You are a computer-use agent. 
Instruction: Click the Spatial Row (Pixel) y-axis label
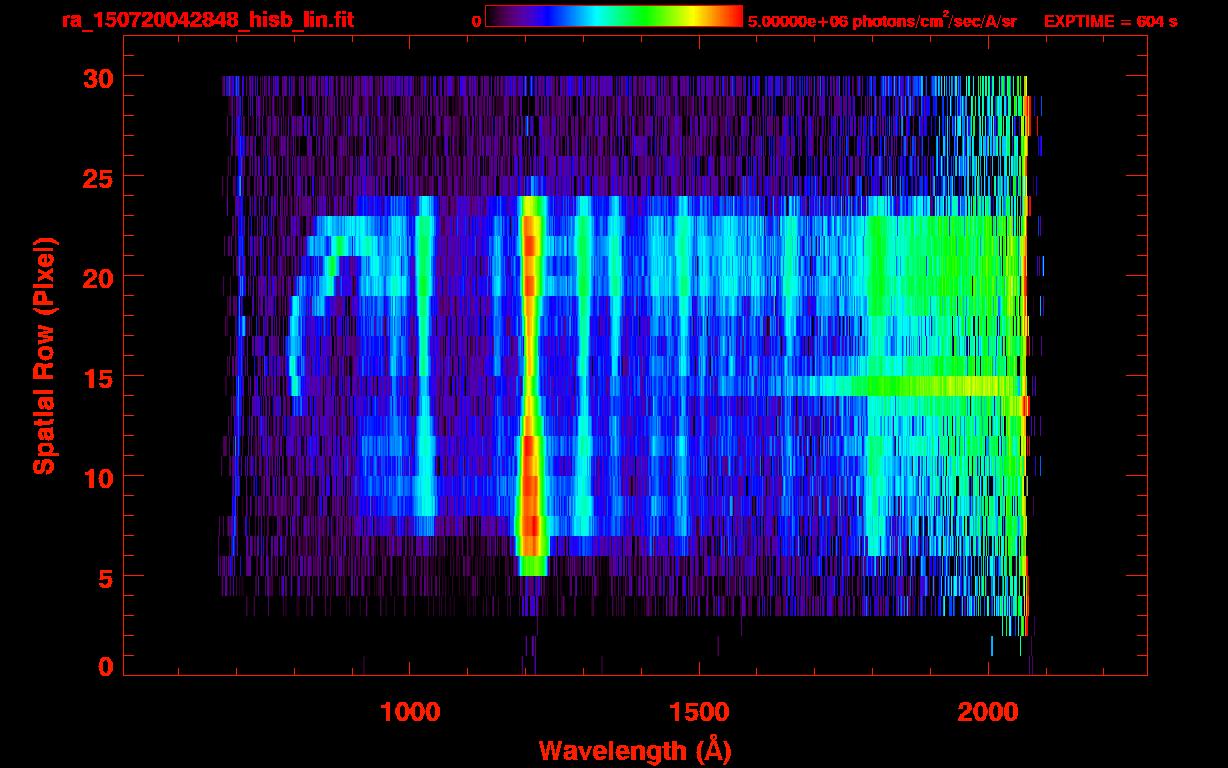pos(43,355)
